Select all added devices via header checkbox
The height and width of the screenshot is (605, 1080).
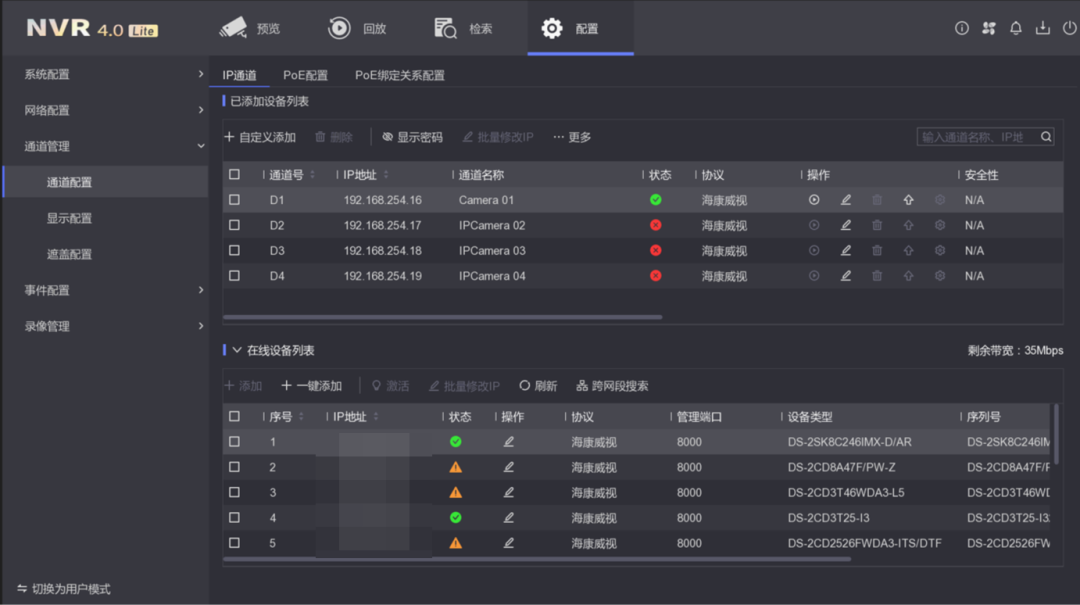(x=235, y=175)
